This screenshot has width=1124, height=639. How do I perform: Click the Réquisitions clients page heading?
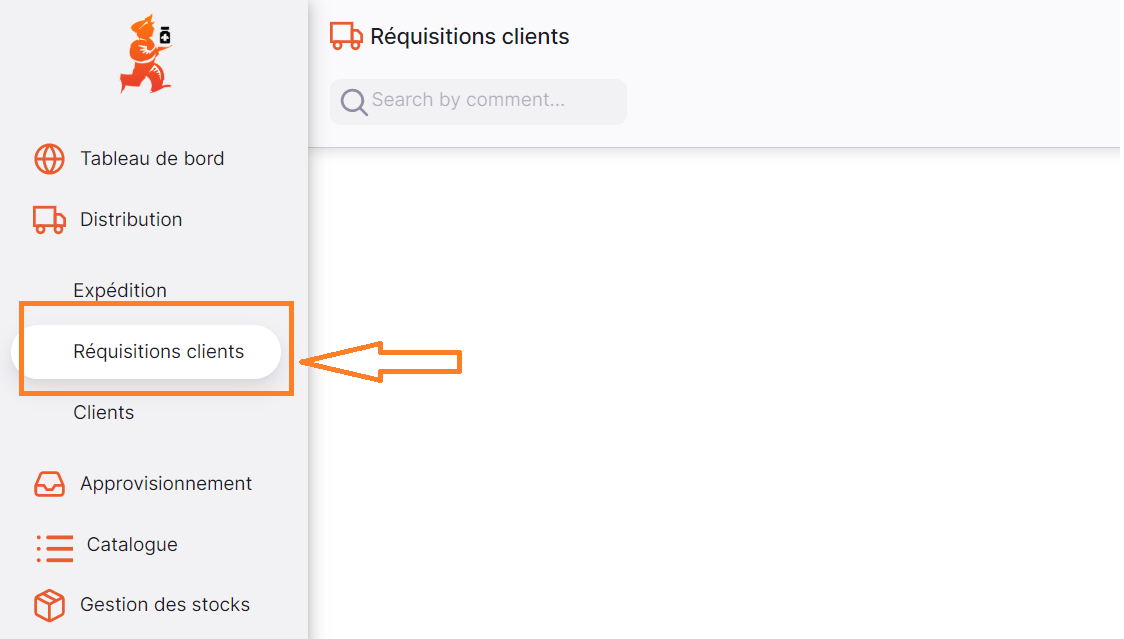470,37
